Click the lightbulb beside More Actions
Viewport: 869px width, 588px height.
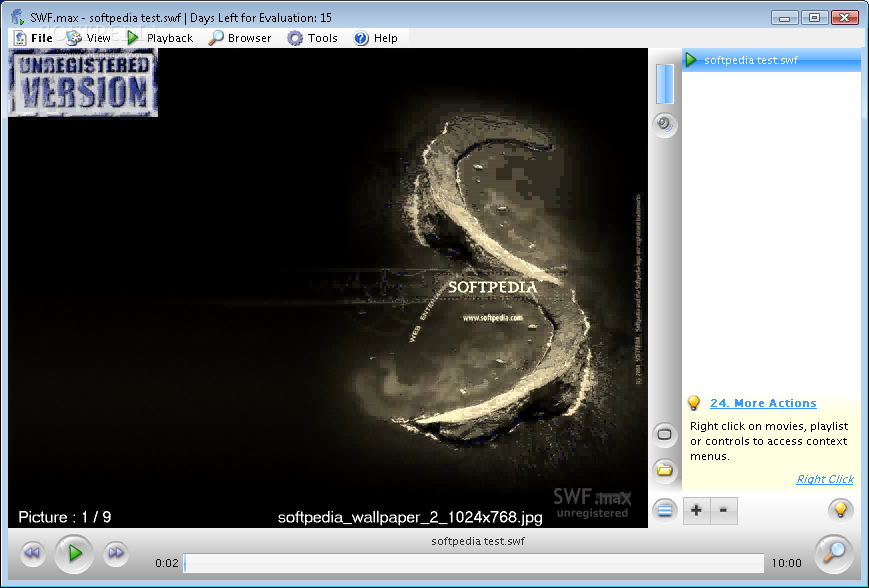pyautogui.click(x=693, y=403)
